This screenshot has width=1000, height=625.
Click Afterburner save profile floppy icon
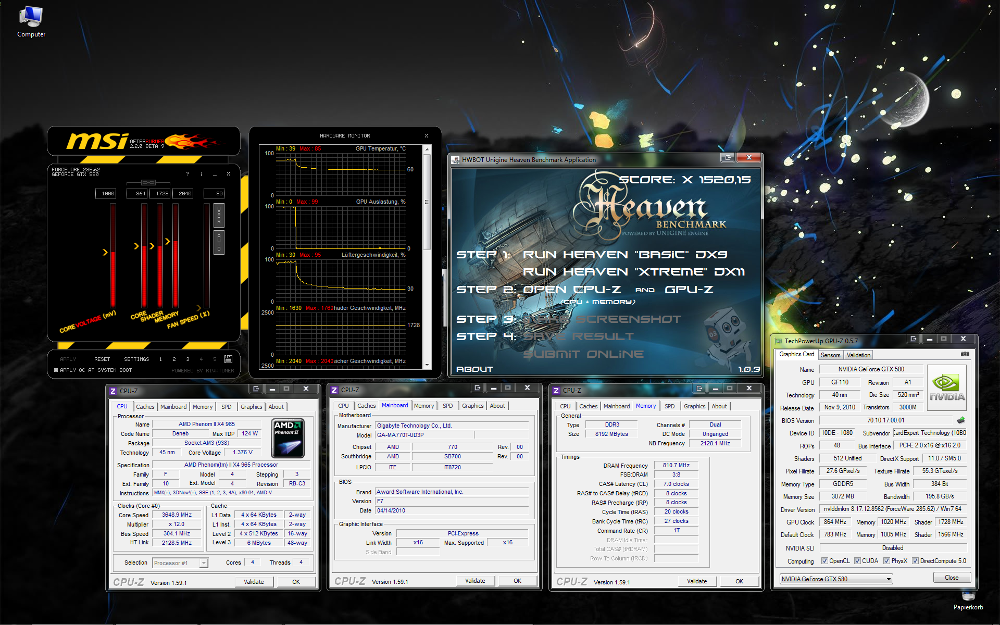tap(228, 359)
